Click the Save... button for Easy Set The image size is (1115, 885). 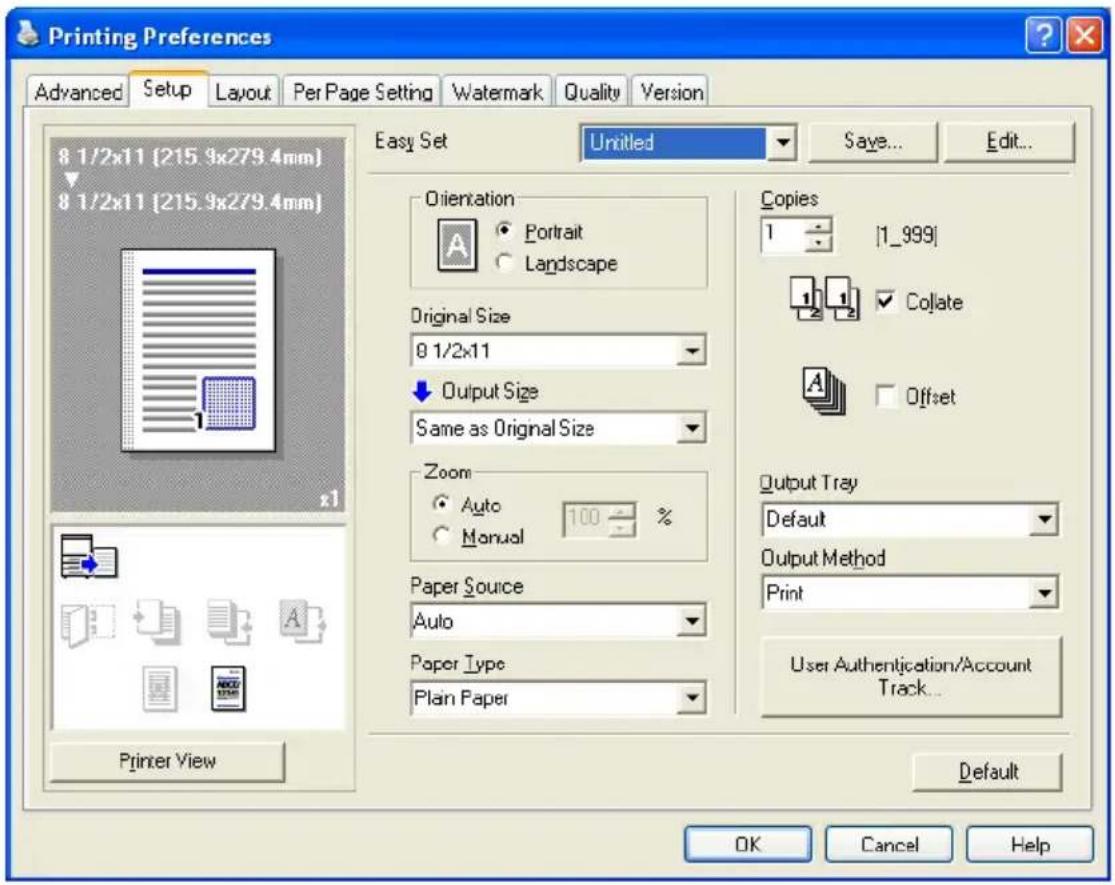click(x=873, y=142)
